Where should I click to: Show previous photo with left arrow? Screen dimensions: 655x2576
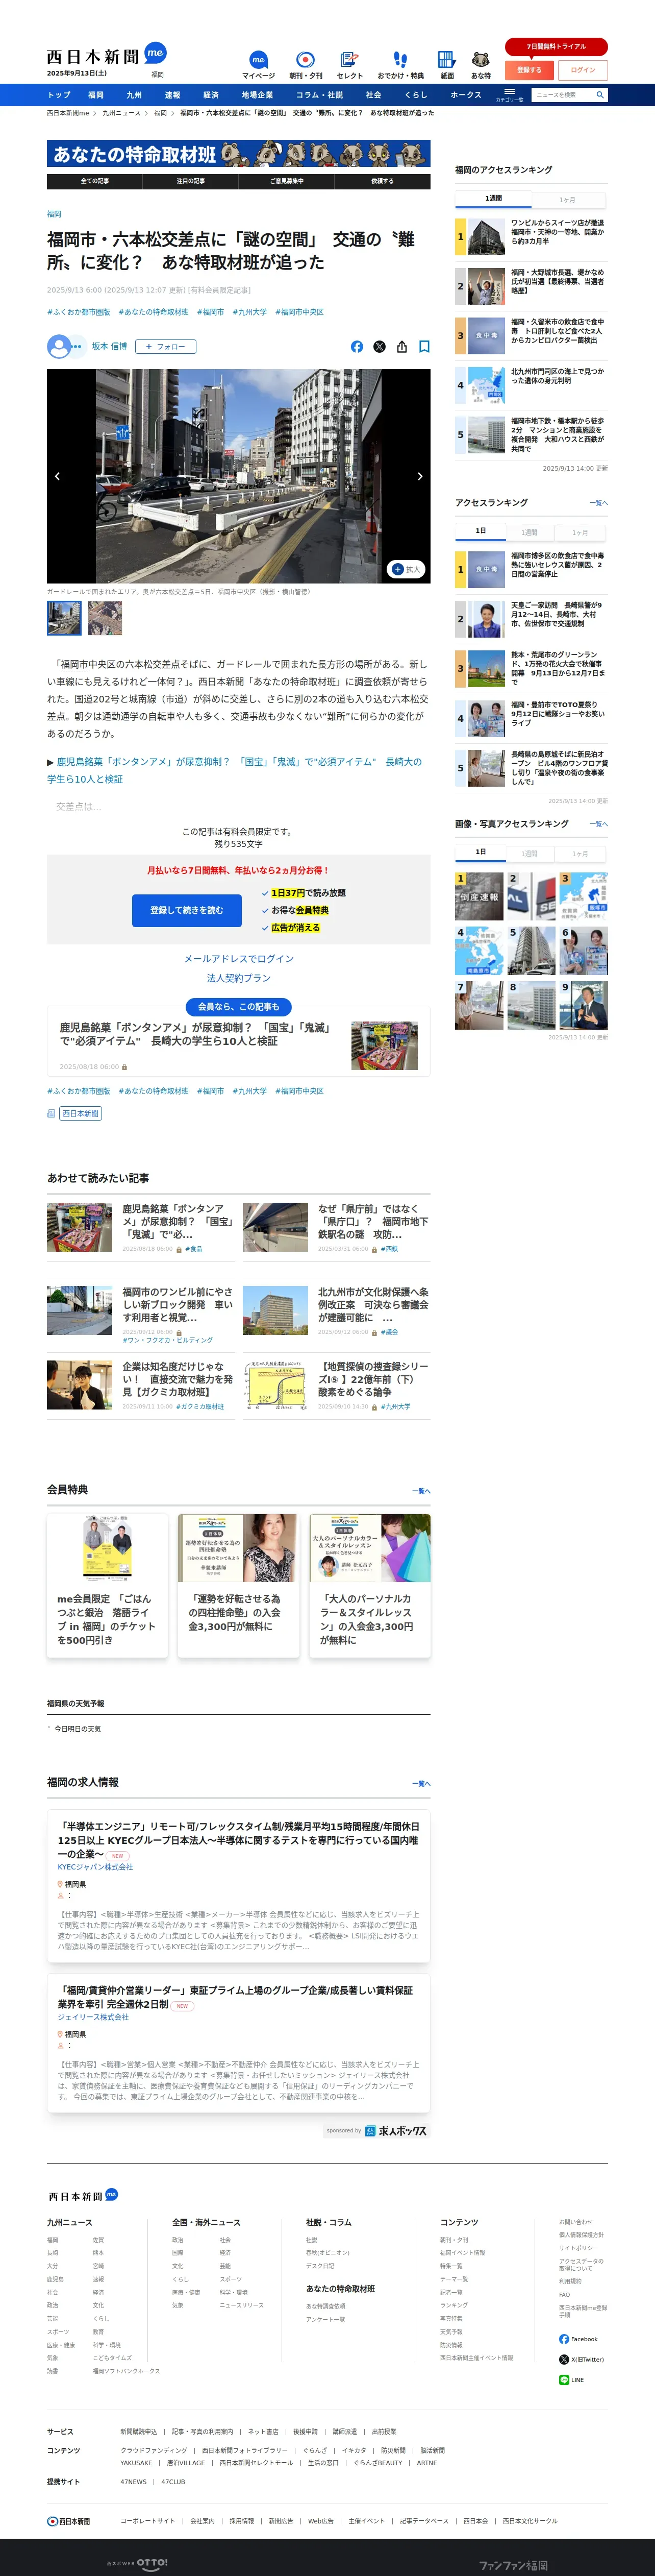coord(57,476)
